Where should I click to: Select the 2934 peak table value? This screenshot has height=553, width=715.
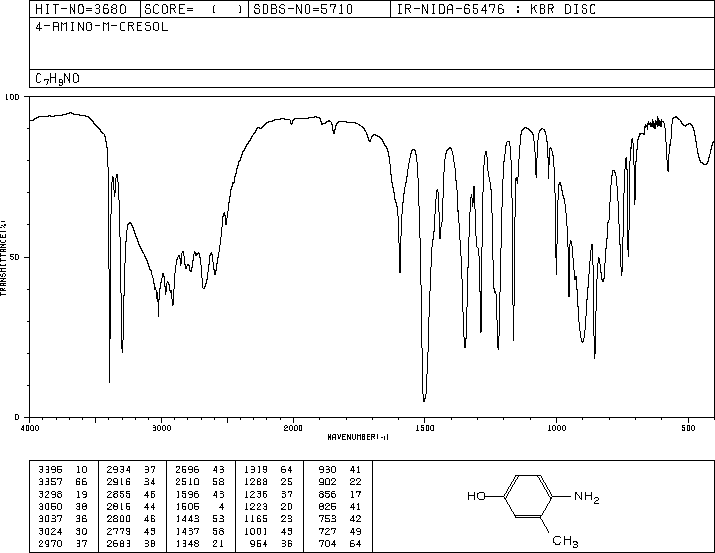[x=119, y=469]
